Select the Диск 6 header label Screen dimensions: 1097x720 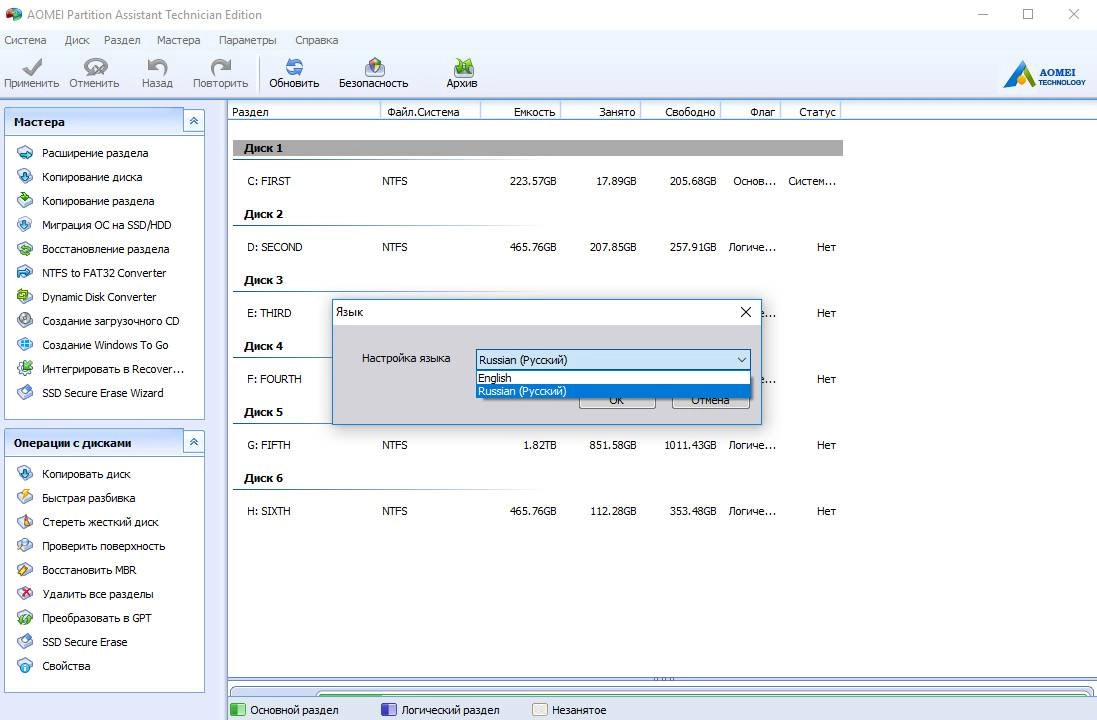[263, 478]
